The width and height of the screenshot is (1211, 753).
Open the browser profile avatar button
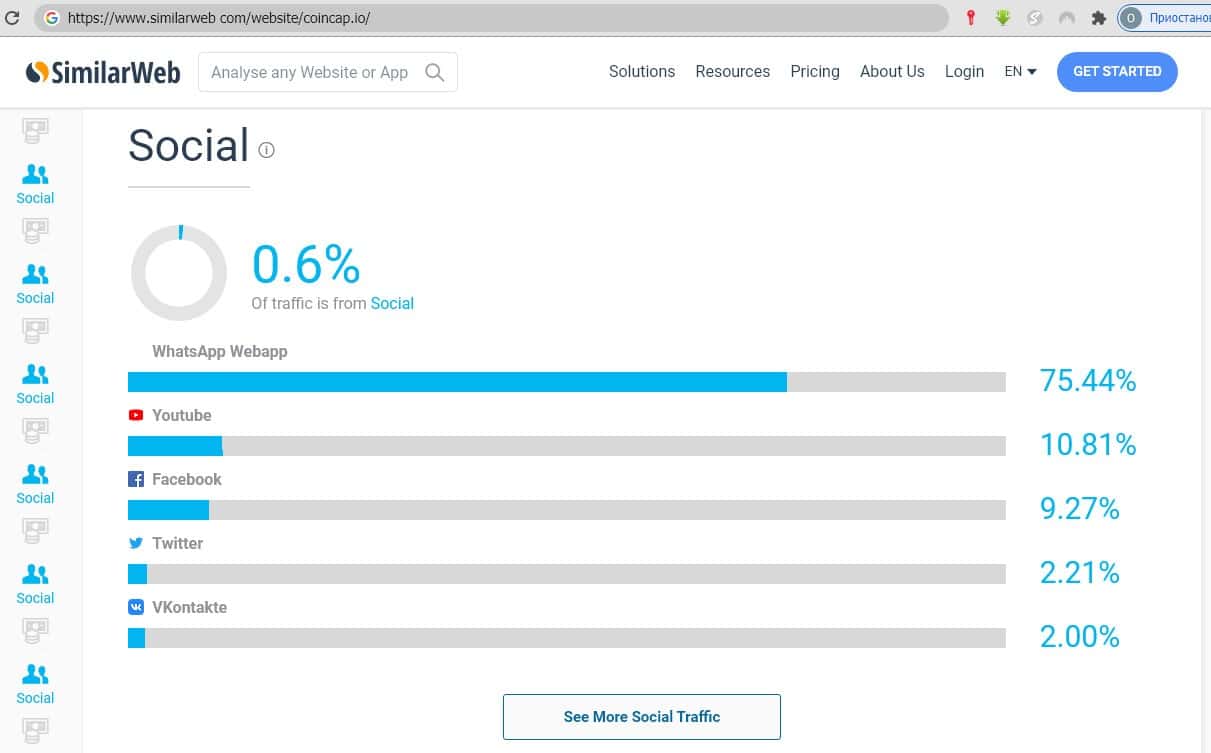(1131, 18)
